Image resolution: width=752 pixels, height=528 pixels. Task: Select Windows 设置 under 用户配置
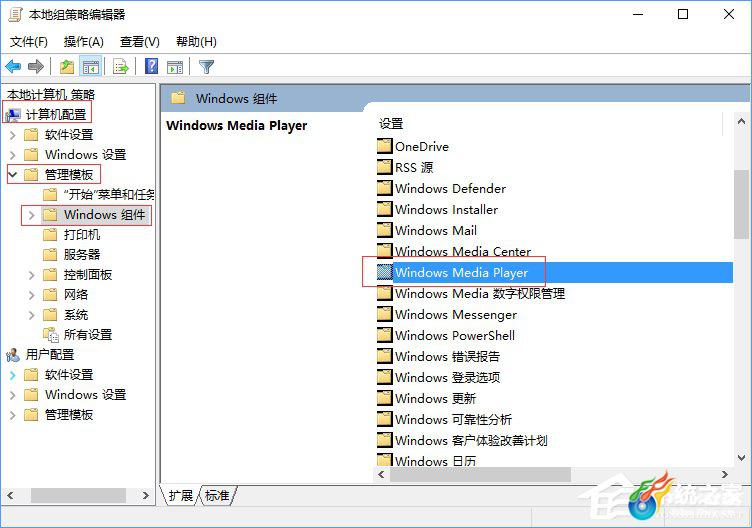[x=85, y=395]
